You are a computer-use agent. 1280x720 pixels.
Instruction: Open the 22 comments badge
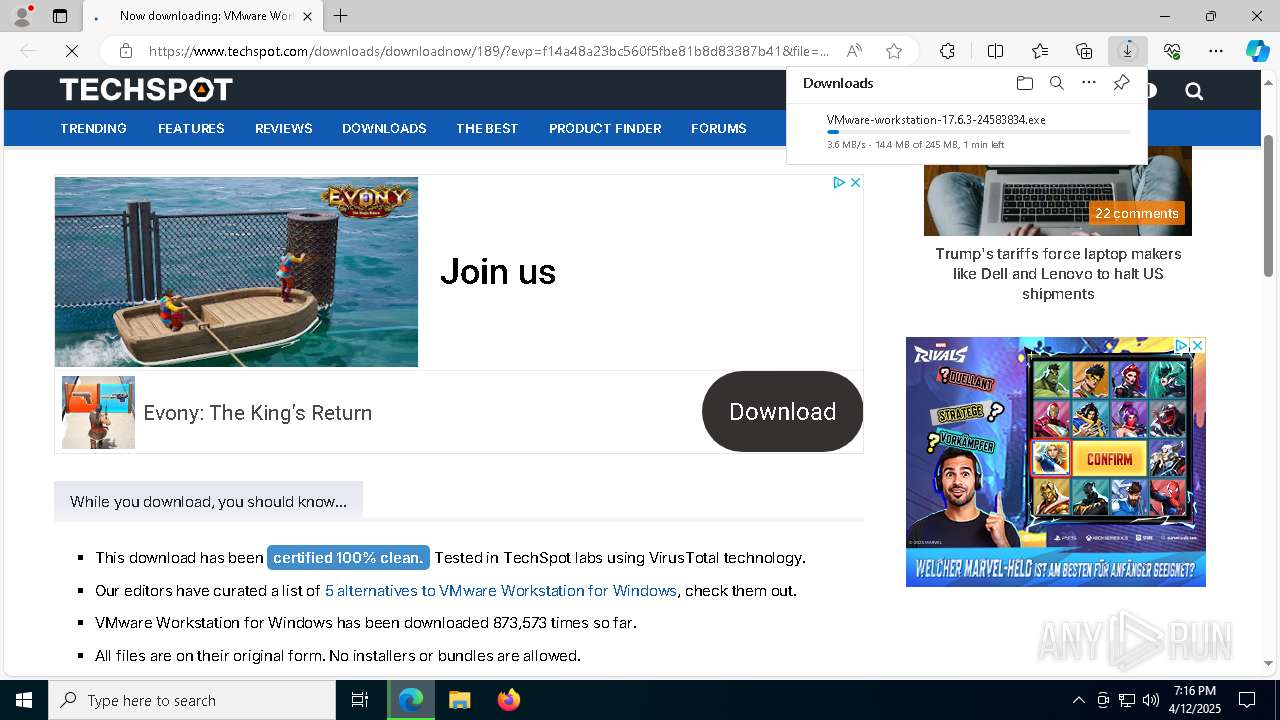1136,213
